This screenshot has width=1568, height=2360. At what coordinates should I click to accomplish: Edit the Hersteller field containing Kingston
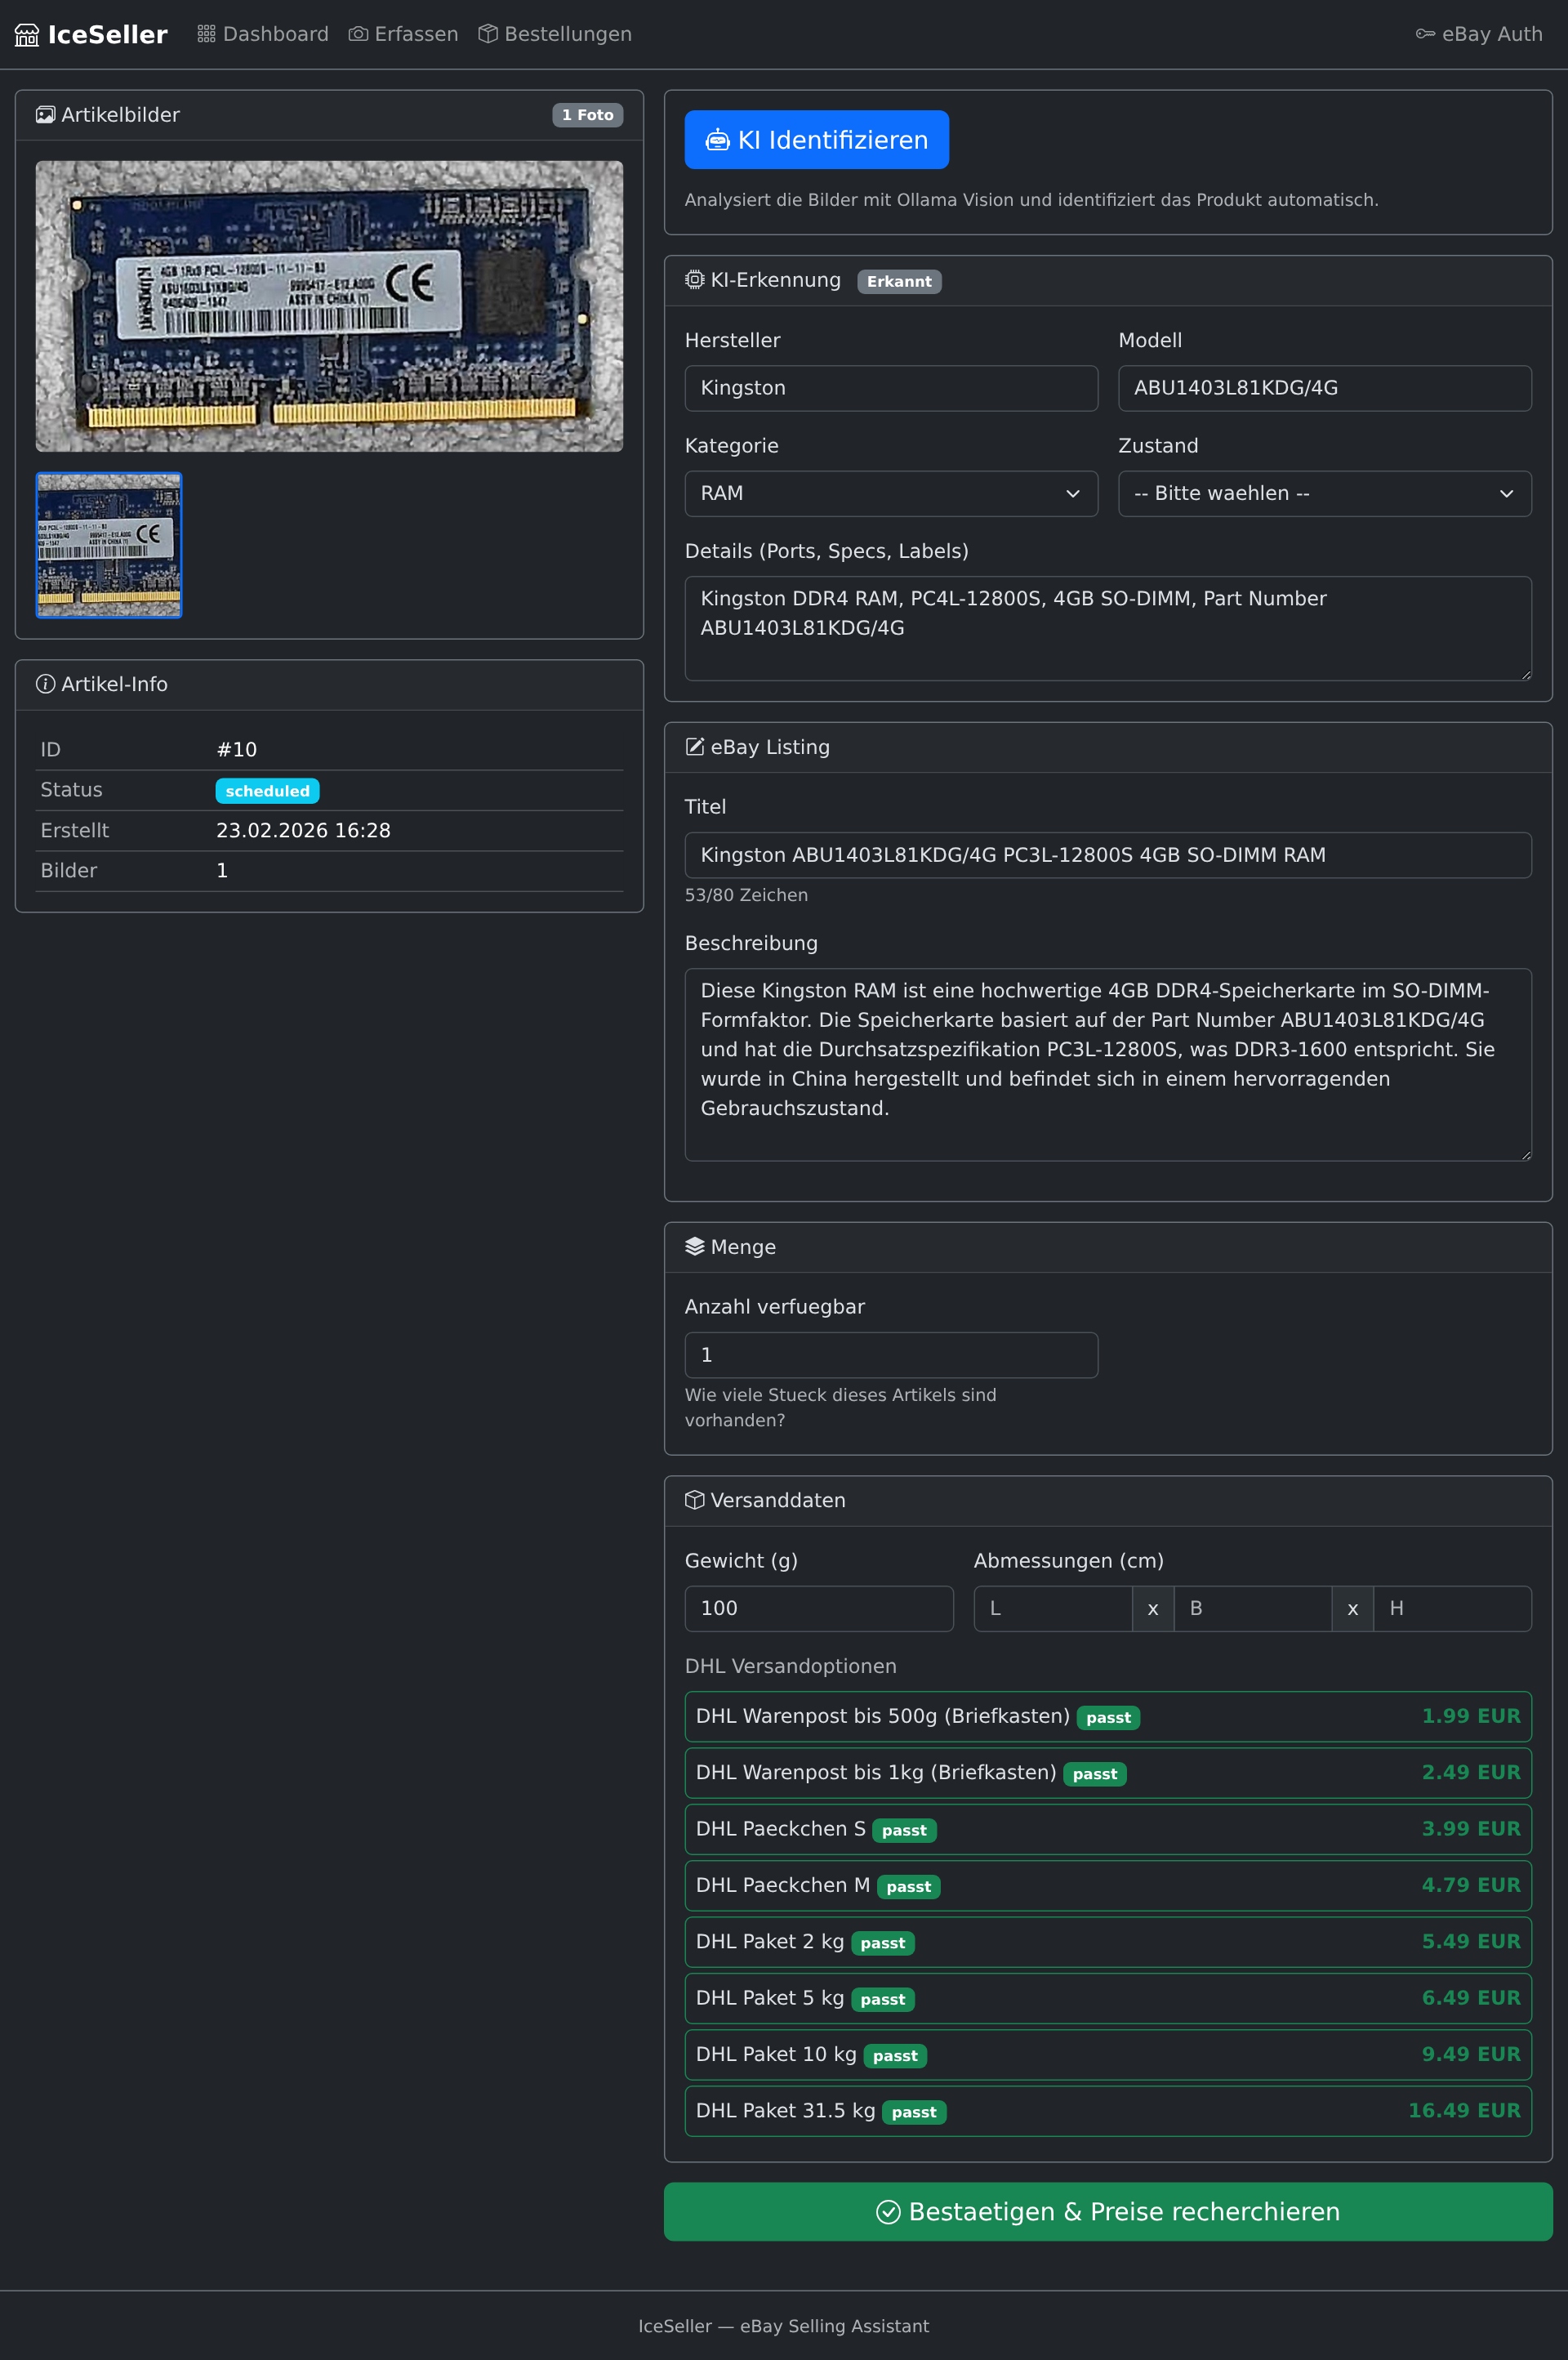[891, 388]
